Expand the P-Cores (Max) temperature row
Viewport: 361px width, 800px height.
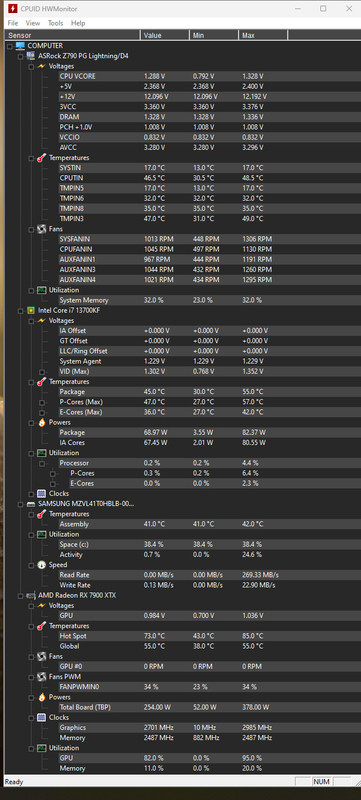(41, 403)
